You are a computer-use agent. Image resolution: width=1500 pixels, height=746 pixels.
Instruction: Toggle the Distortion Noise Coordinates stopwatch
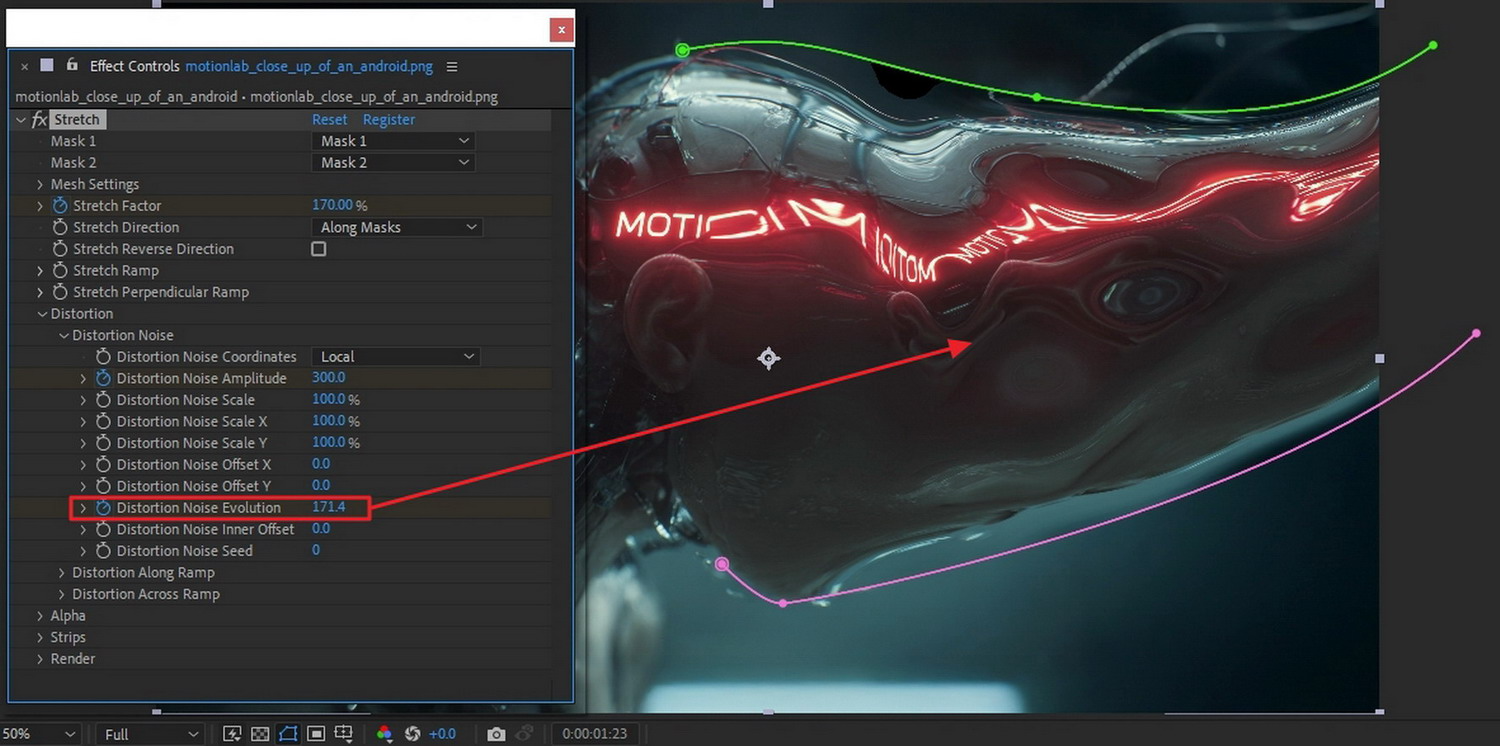[103, 357]
